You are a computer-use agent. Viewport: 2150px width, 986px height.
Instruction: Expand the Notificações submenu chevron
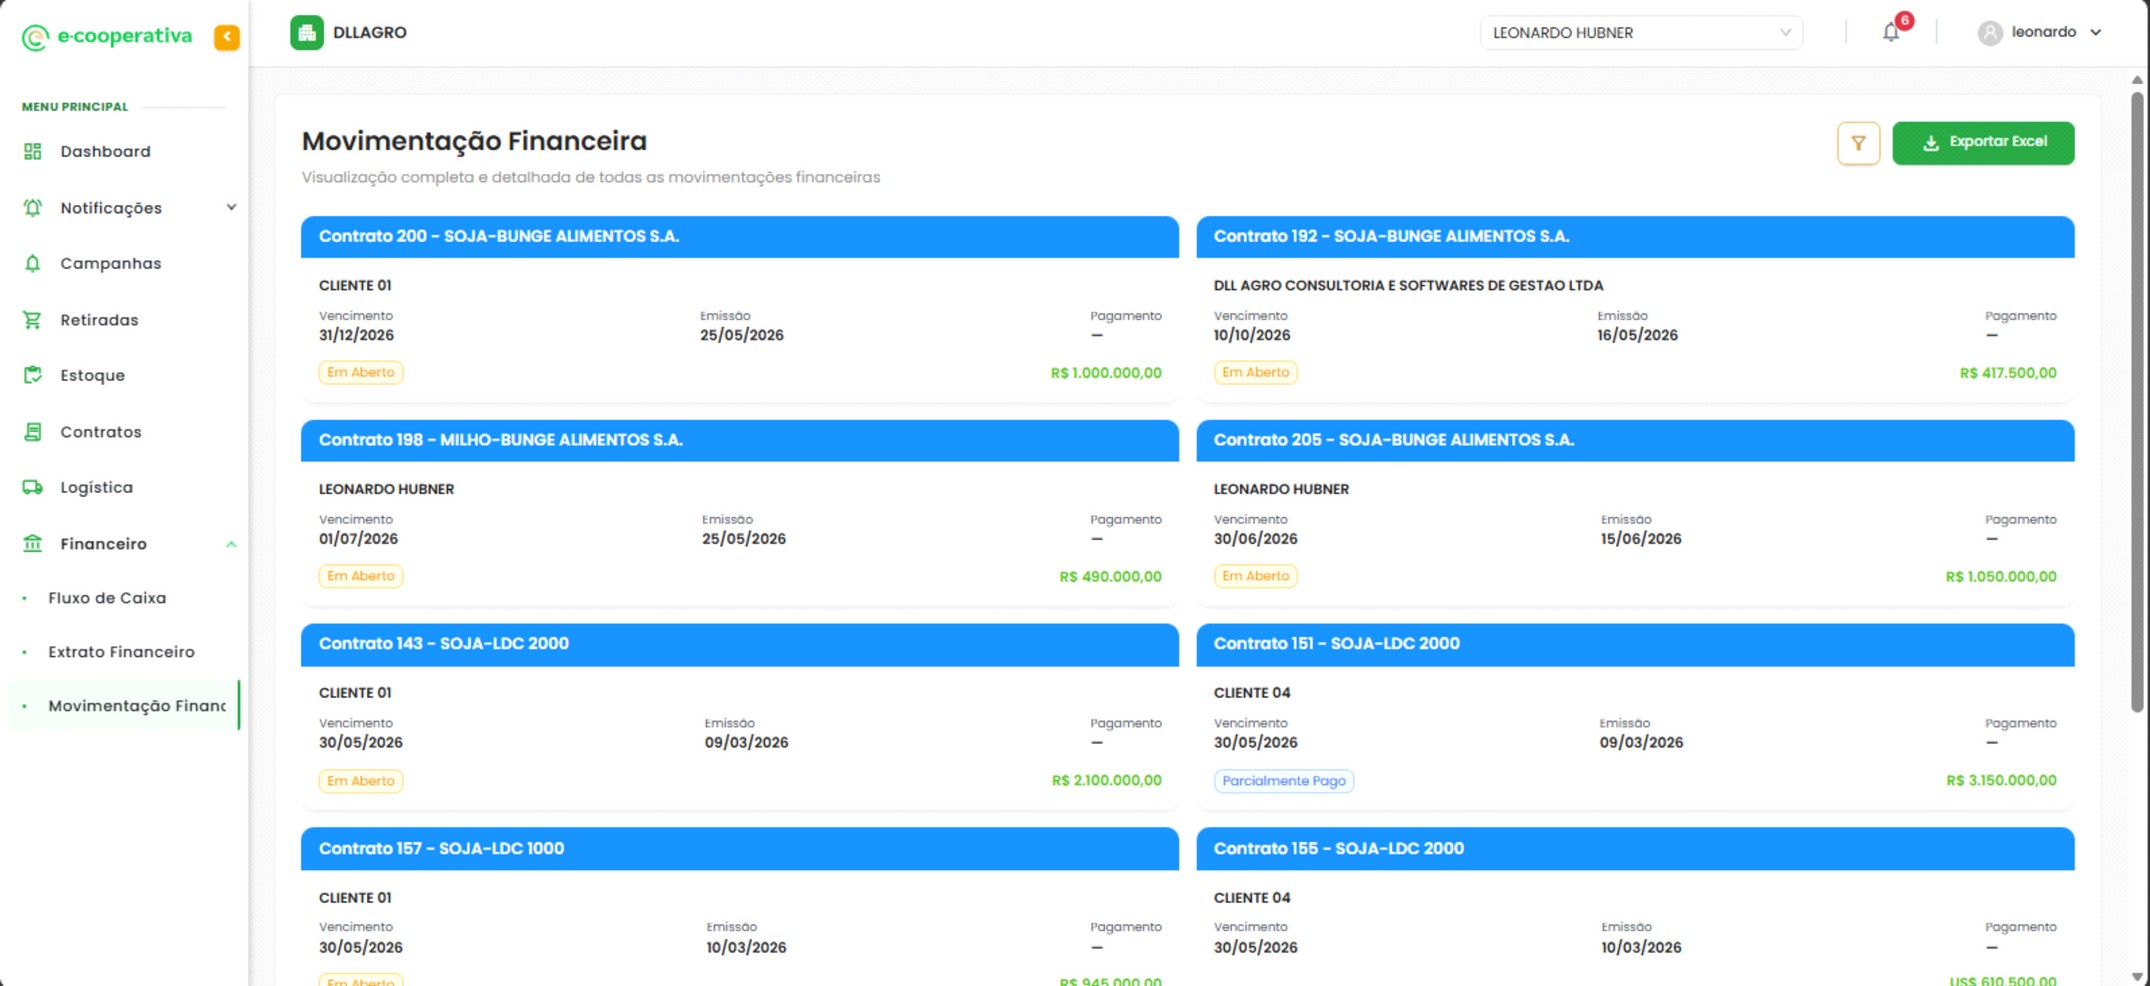[232, 208]
